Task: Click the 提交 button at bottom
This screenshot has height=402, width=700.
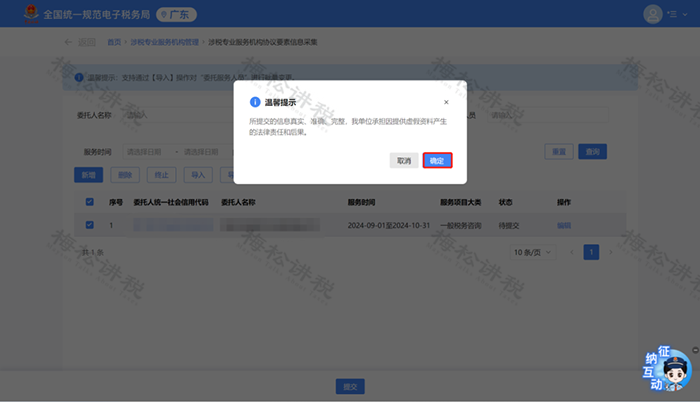Action: [x=350, y=386]
